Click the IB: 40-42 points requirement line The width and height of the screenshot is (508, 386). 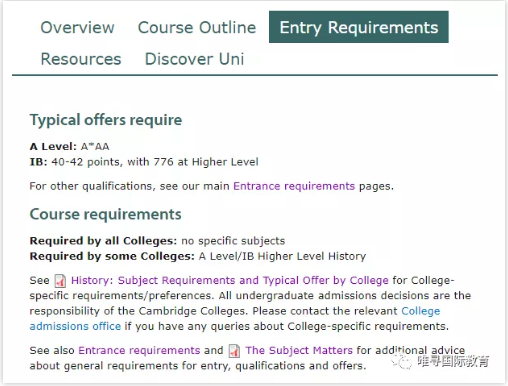(144, 162)
